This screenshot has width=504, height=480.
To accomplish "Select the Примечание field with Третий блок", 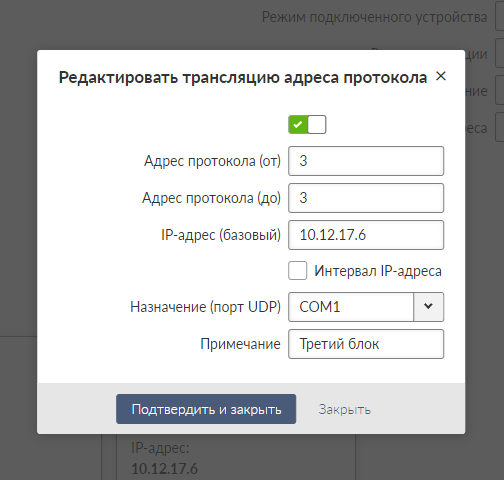I will pyautogui.click(x=366, y=344).
